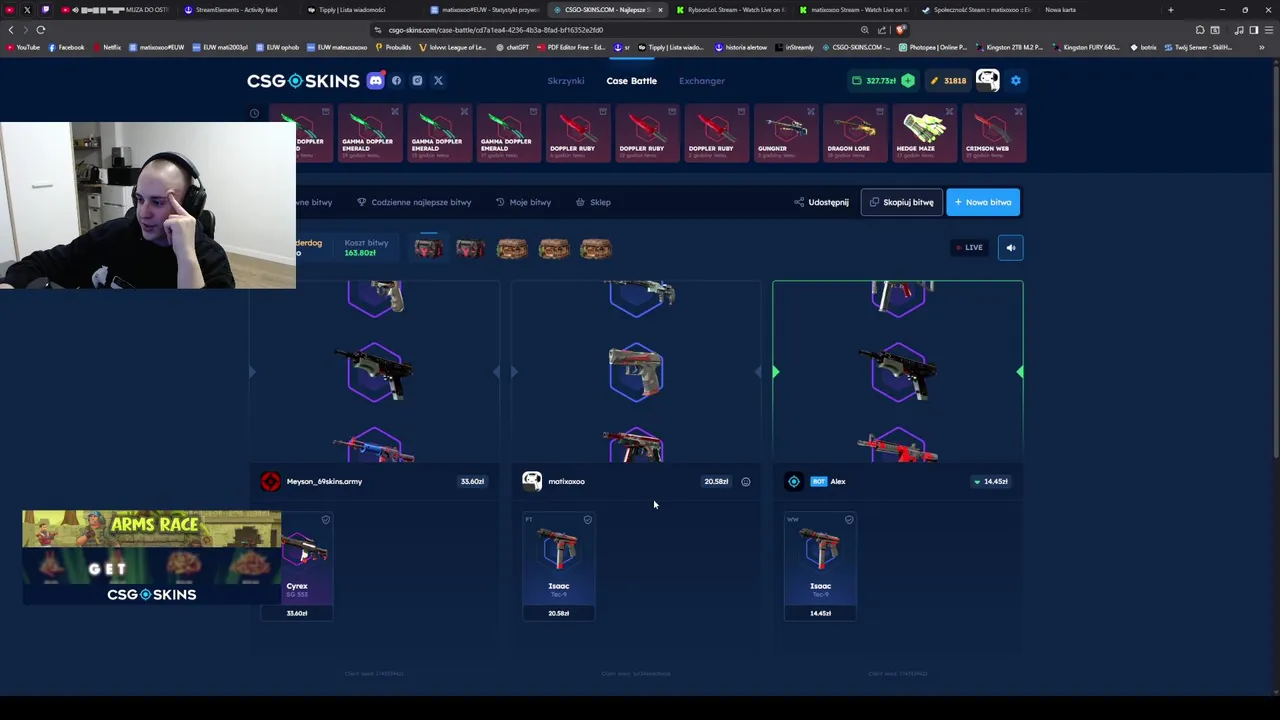The height and width of the screenshot is (720, 1280).
Task: Click the 33.60zł total for Meyson
Action: point(472,481)
